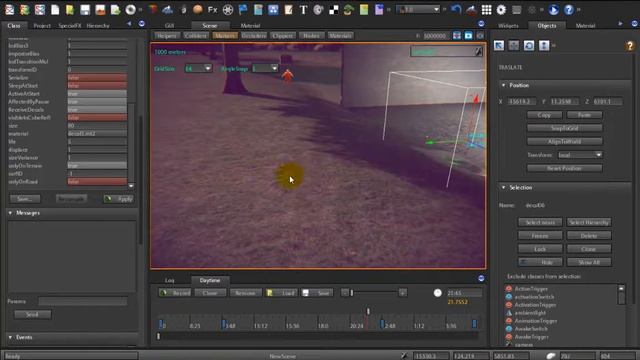
Task: Open the top toolbar combo box
Action: pos(418,9)
